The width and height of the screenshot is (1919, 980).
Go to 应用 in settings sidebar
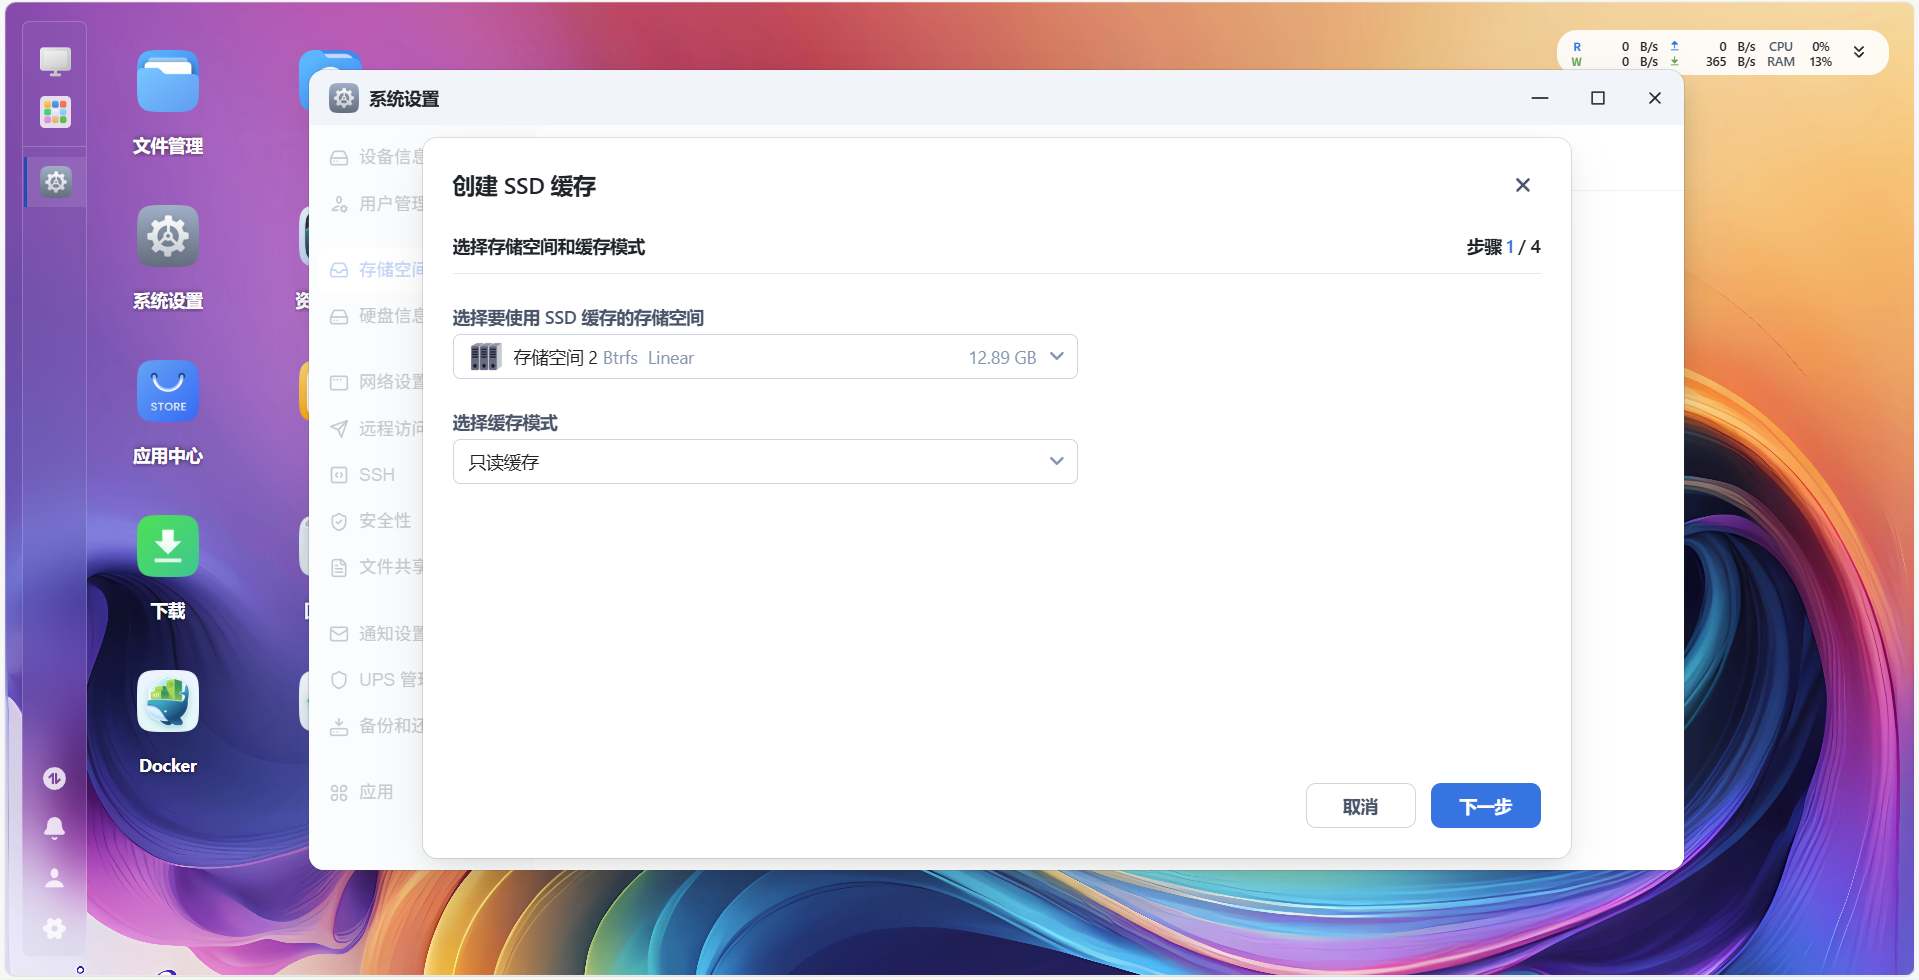(362, 792)
